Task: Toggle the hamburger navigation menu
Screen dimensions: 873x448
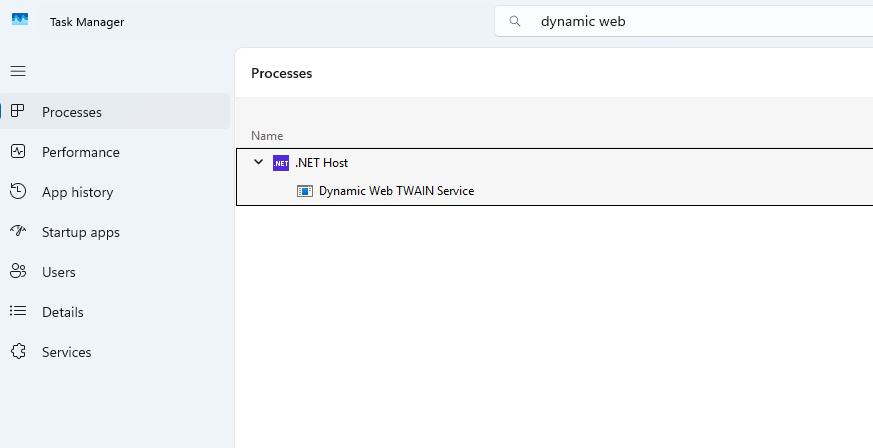Action: [x=18, y=71]
